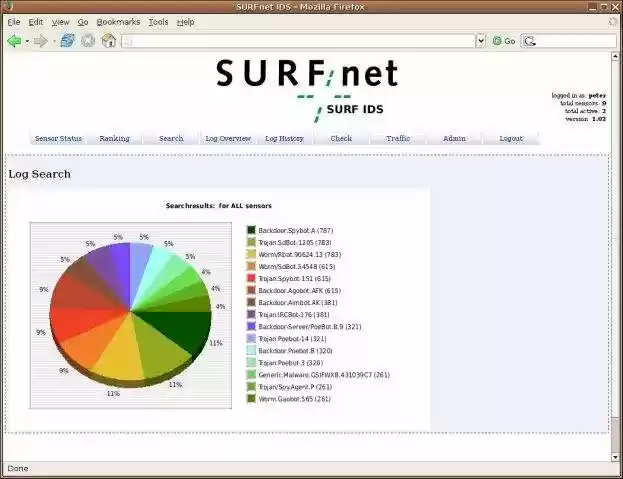Click the Trojan.Poebot-3 mint swatch
This screenshot has width=623, height=479.
251,362
